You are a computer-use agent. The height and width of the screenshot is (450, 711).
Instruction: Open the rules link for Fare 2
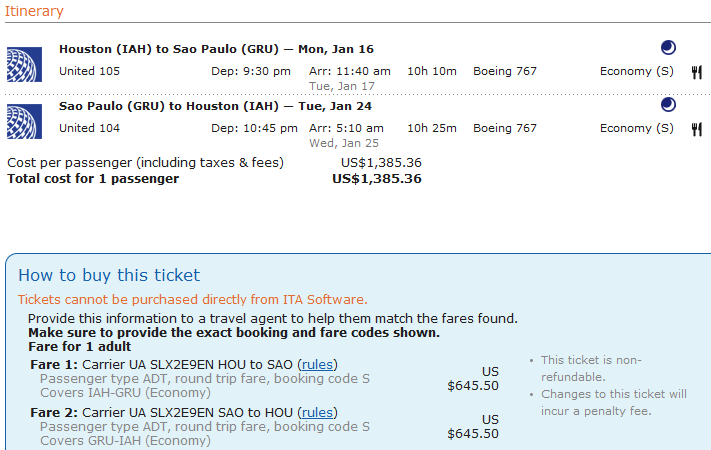(317, 412)
